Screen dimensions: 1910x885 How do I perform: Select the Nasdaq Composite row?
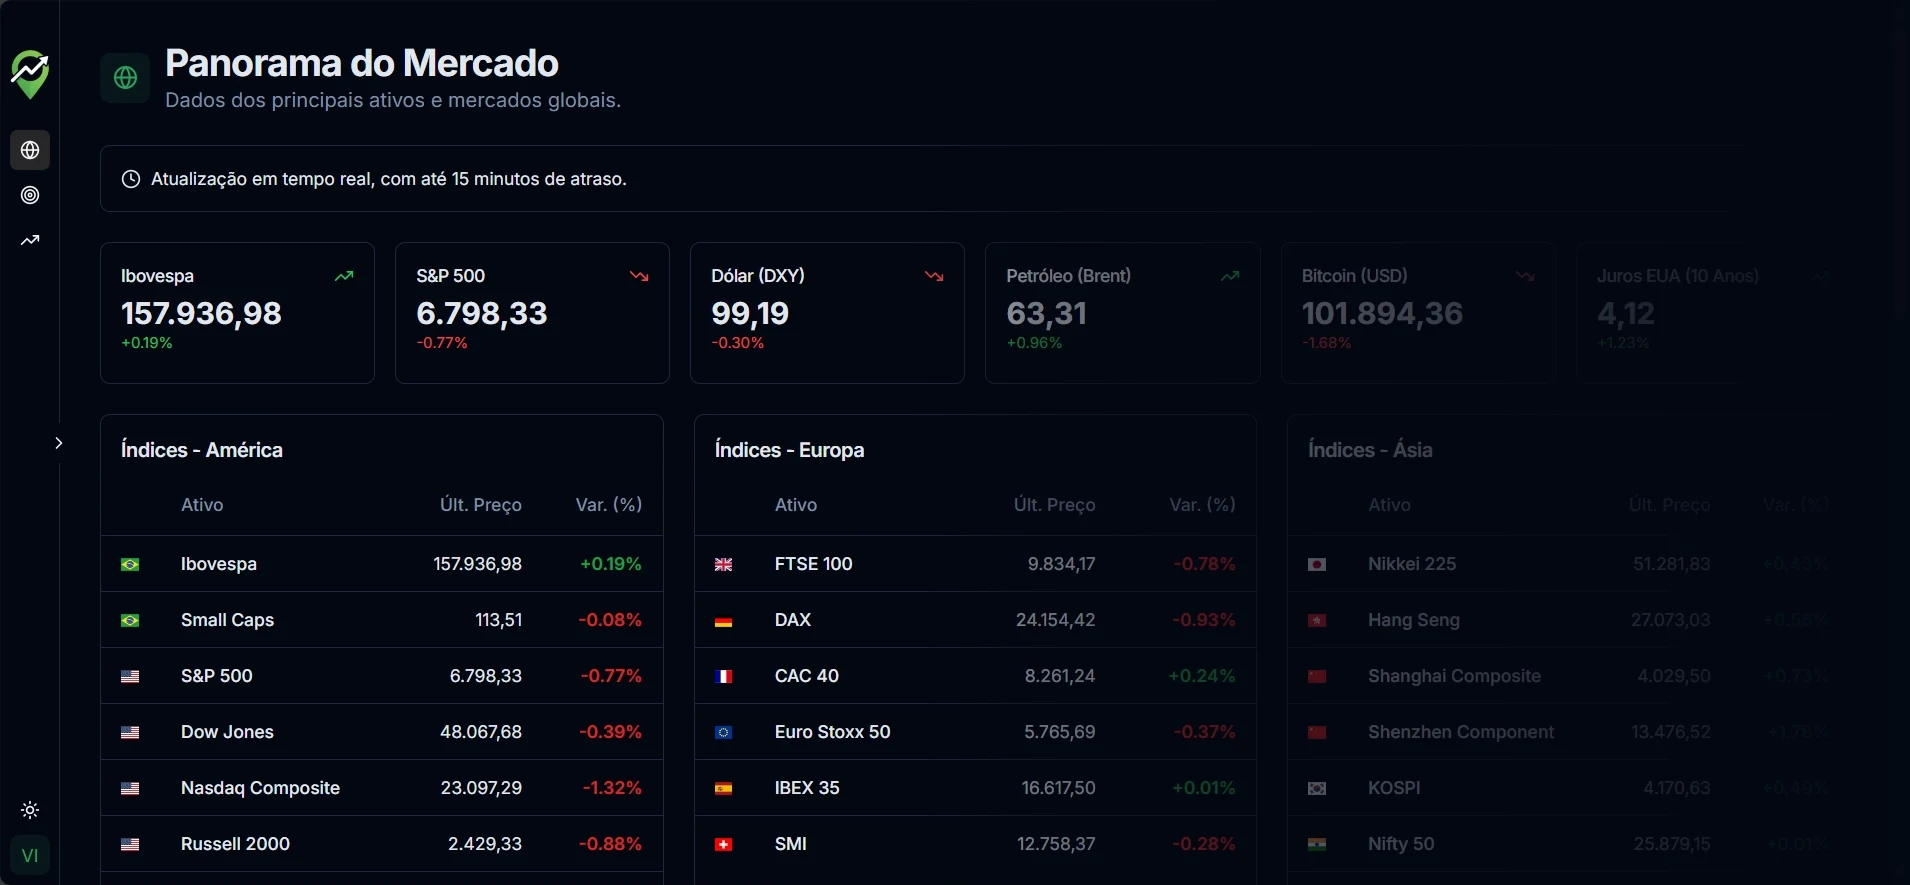[381, 788]
